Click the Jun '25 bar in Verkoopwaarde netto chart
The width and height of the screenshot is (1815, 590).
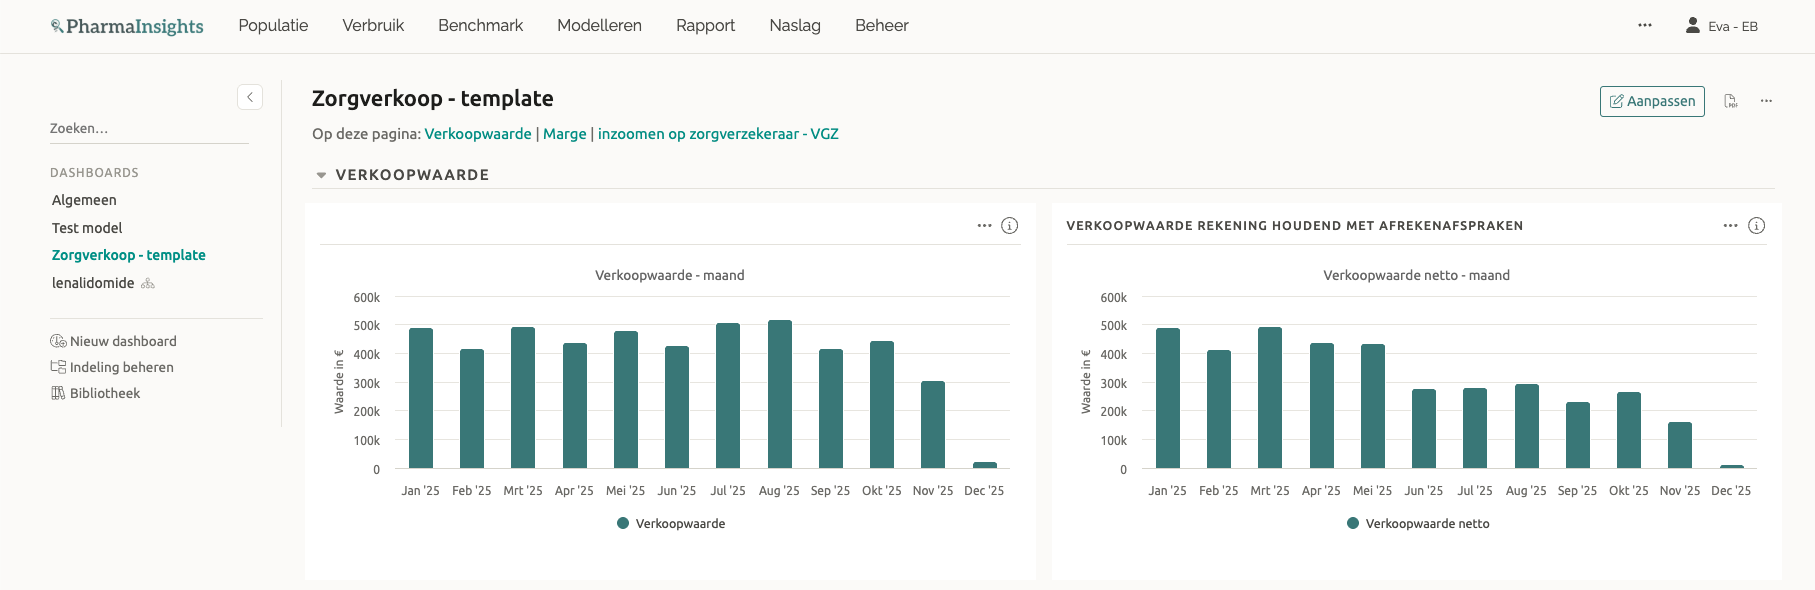click(x=1424, y=429)
